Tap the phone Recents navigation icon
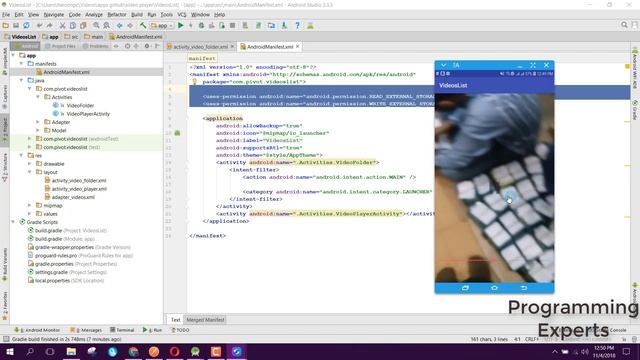 pos(465,288)
